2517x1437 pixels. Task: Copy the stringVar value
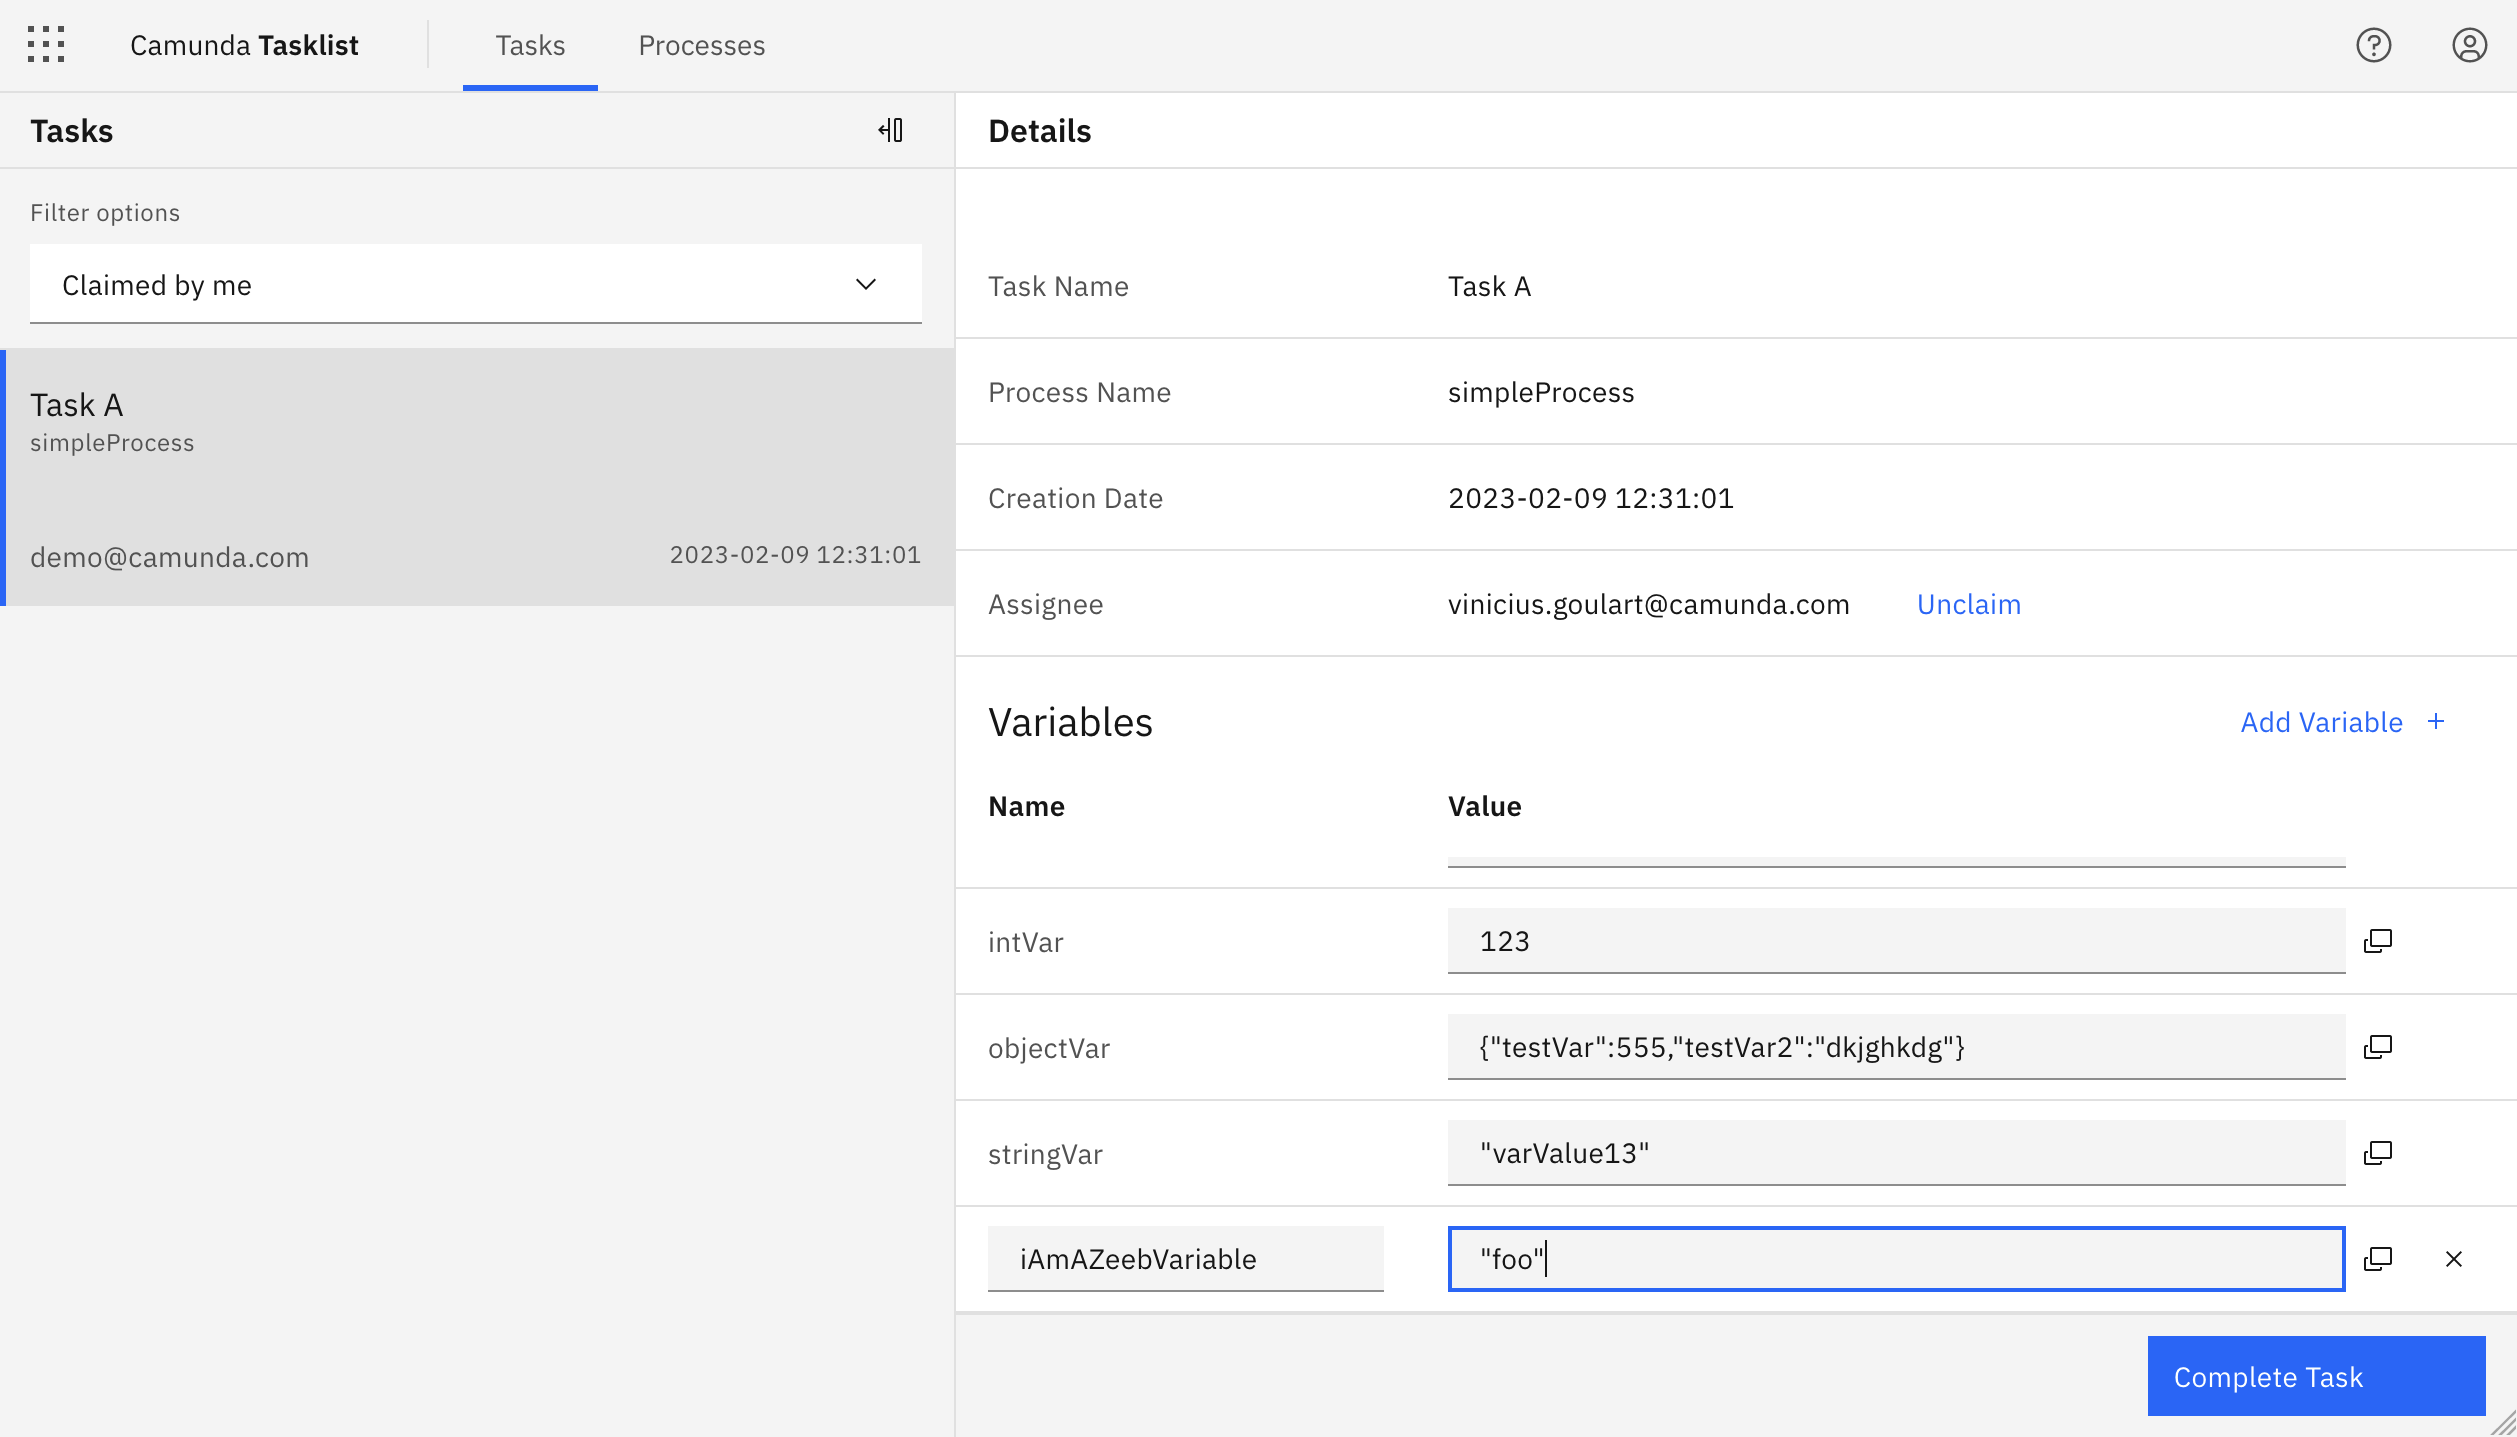tap(2379, 1153)
